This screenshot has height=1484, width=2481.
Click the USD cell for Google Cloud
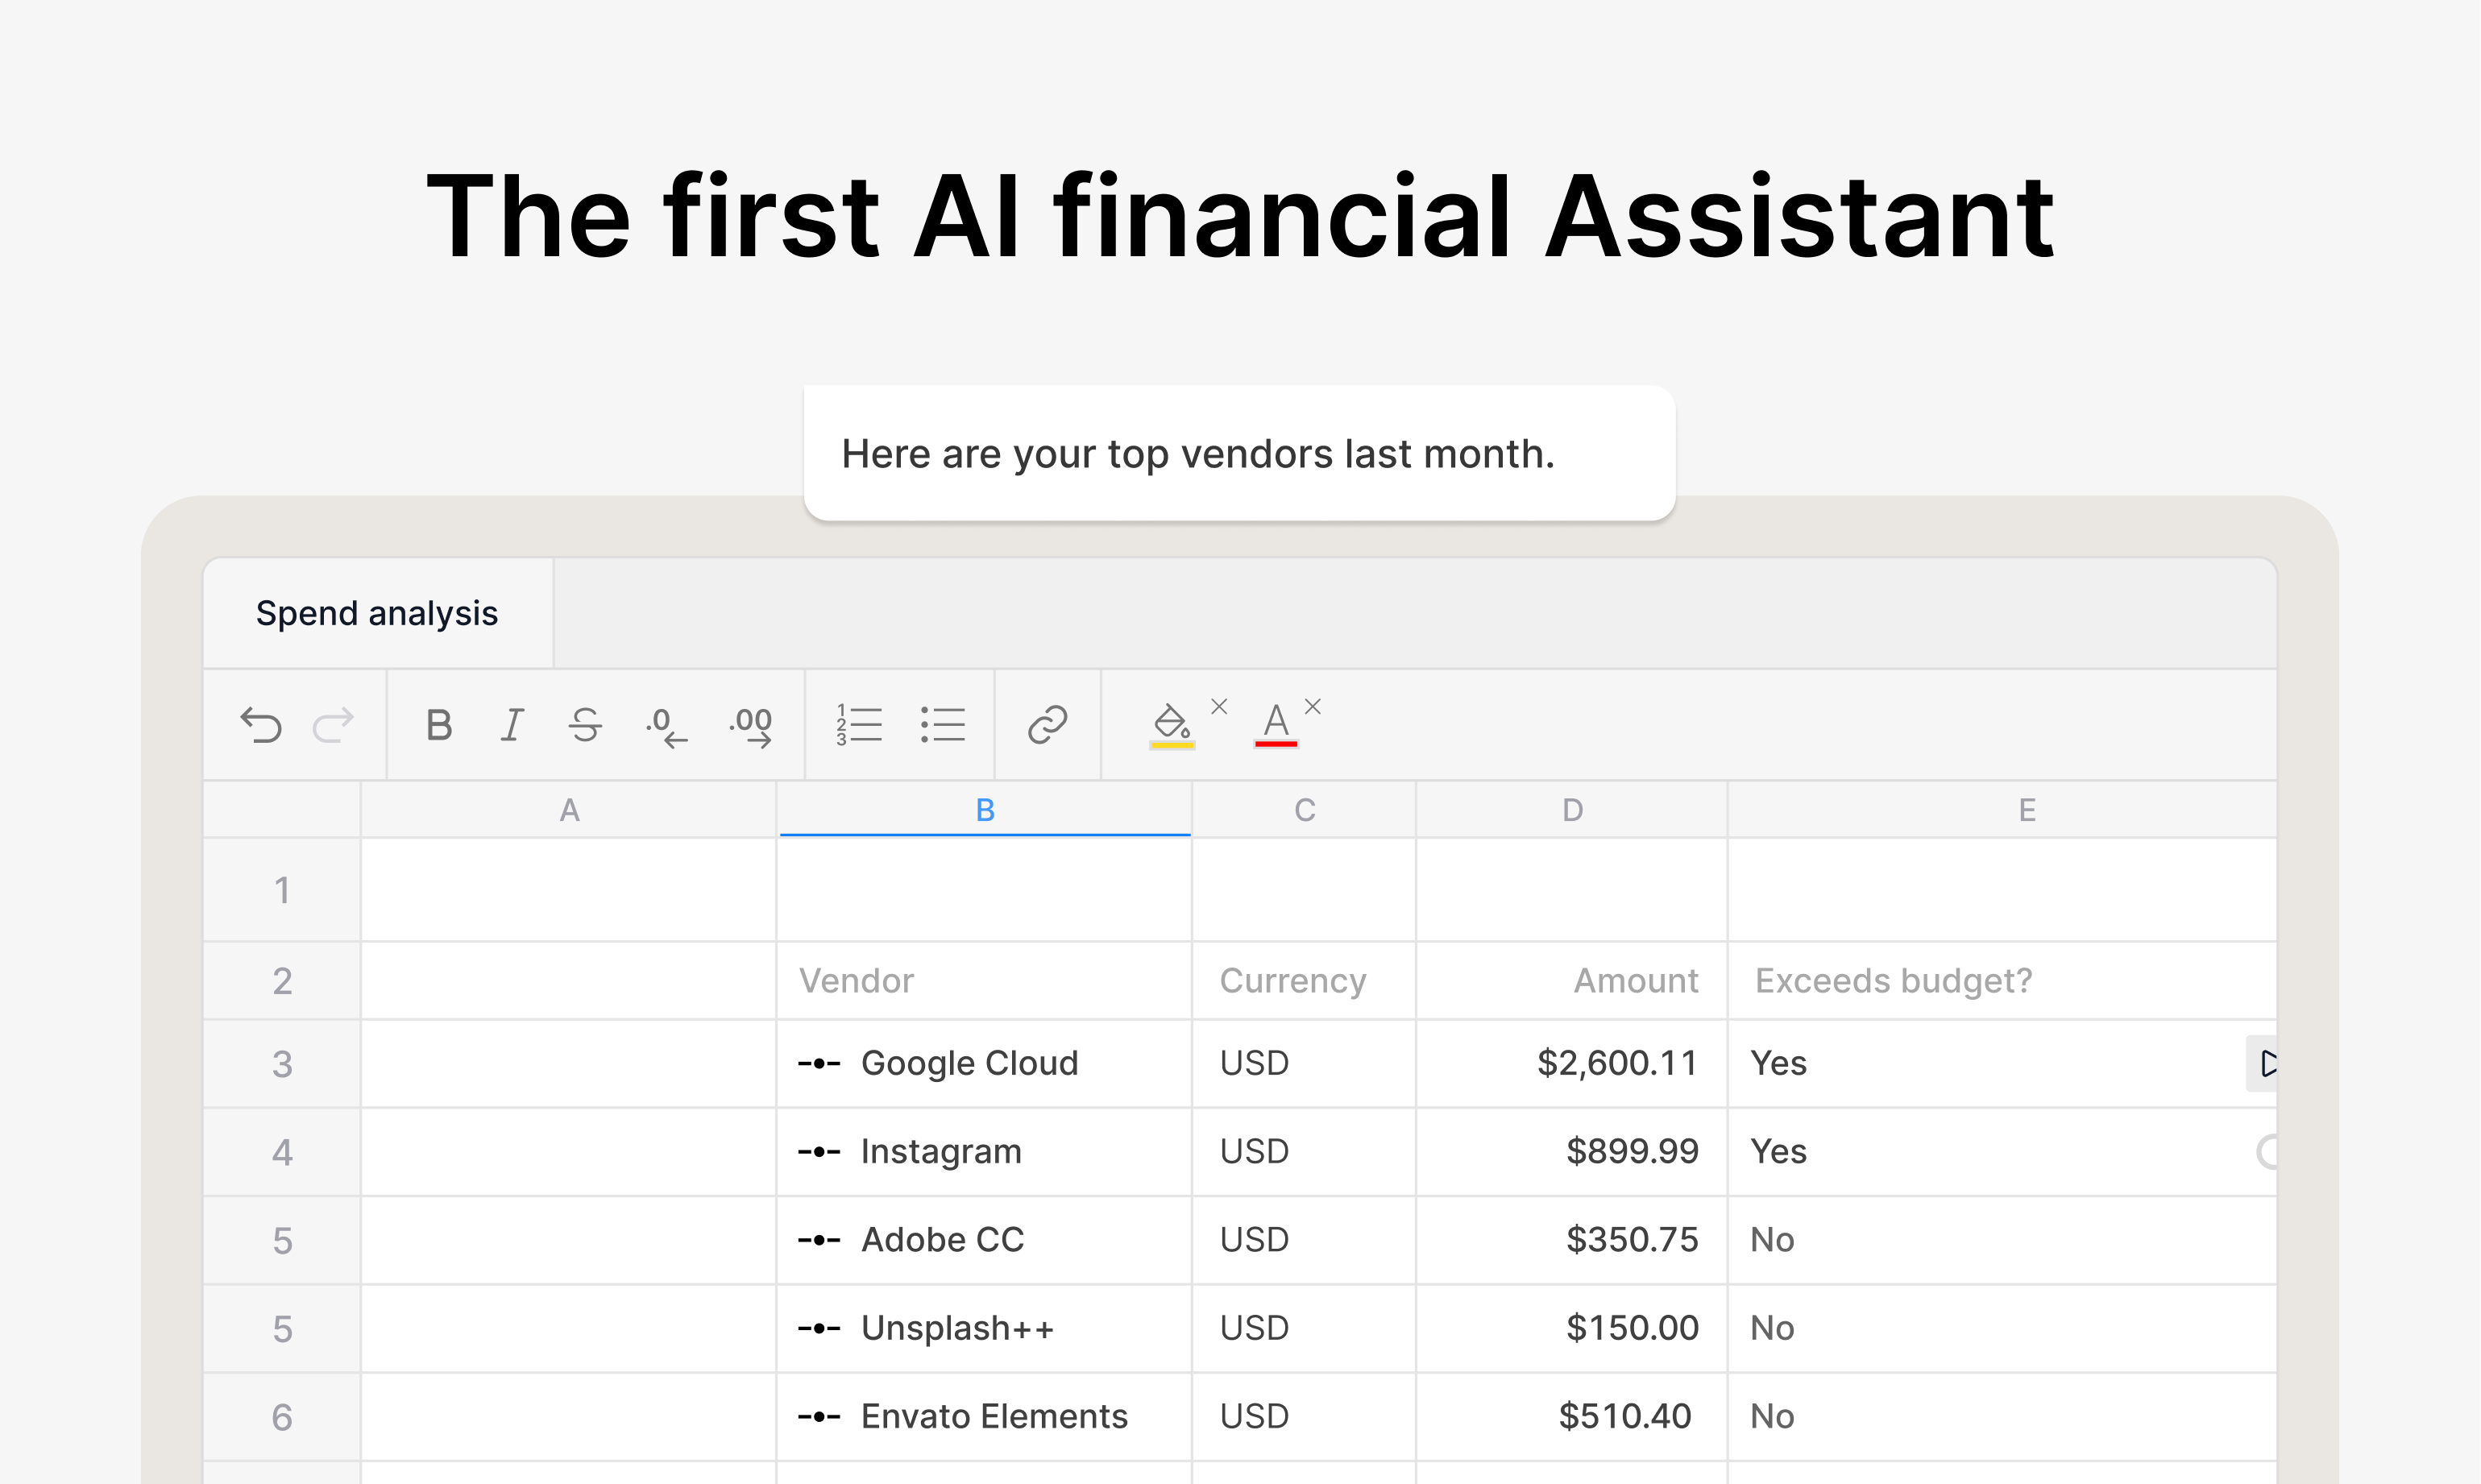pos(1304,1064)
